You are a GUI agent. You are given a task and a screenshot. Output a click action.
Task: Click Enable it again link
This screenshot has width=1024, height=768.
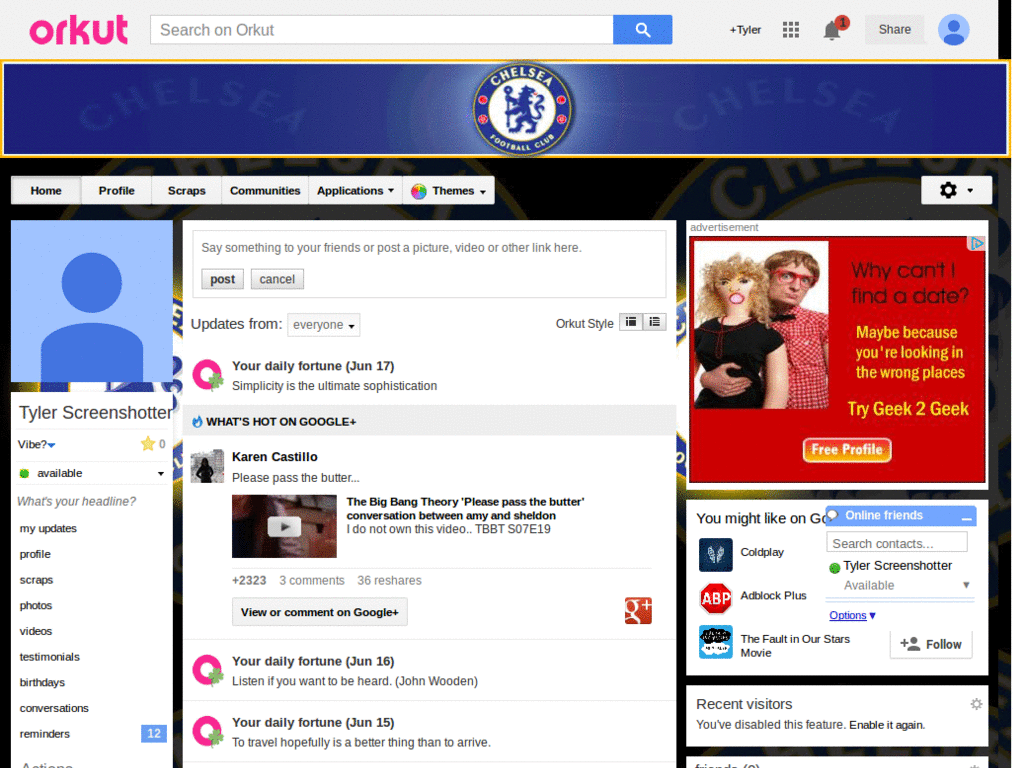coord(887,725)
